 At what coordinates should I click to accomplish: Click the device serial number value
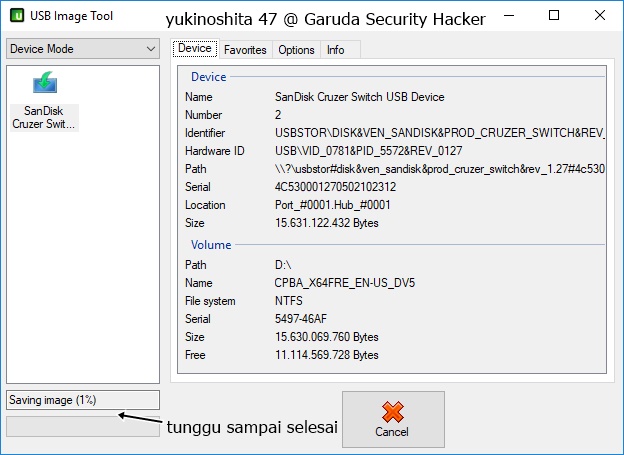point(335,187)
